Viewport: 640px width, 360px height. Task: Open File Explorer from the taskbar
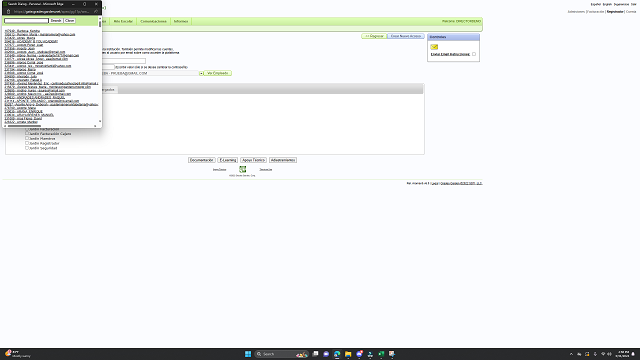tap(348, 354)
